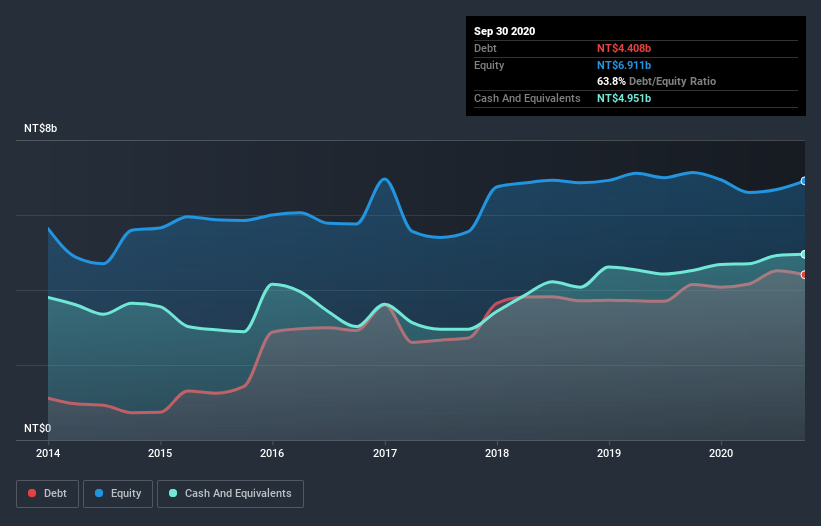
Task: Click the Equity value NT$6.911b
Action: coord(624,65)
